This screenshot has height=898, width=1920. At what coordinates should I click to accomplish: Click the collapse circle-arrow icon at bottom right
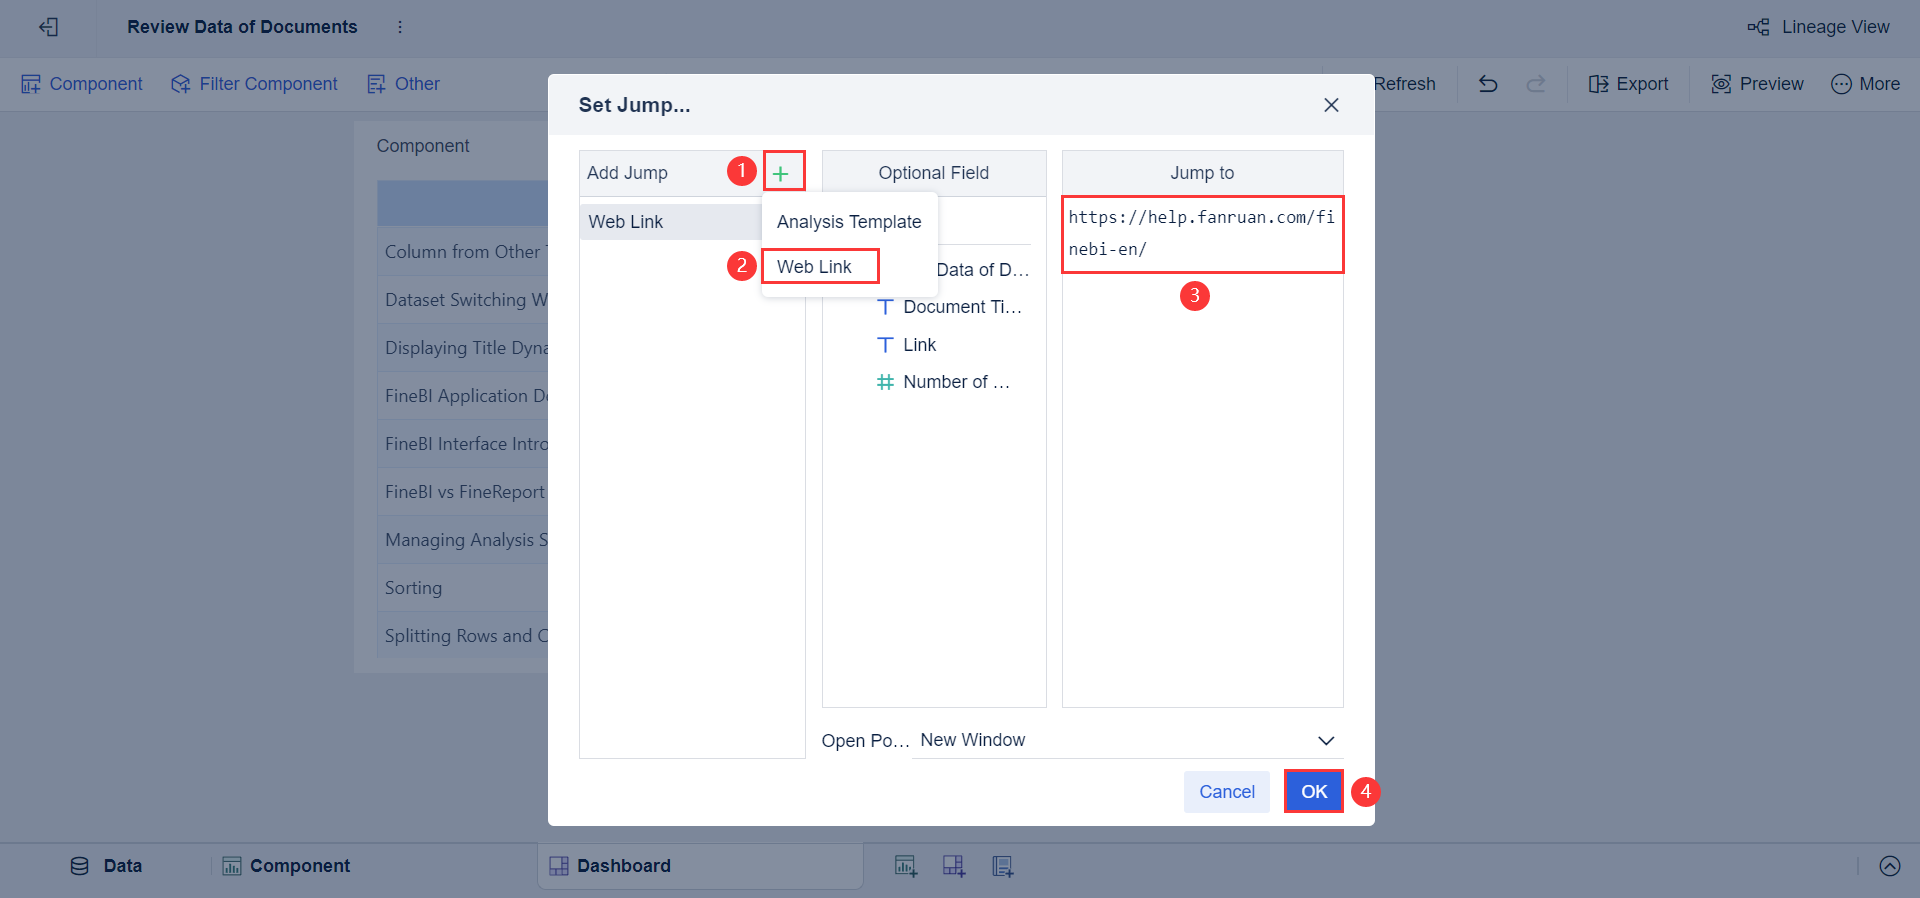[1890, 866]
